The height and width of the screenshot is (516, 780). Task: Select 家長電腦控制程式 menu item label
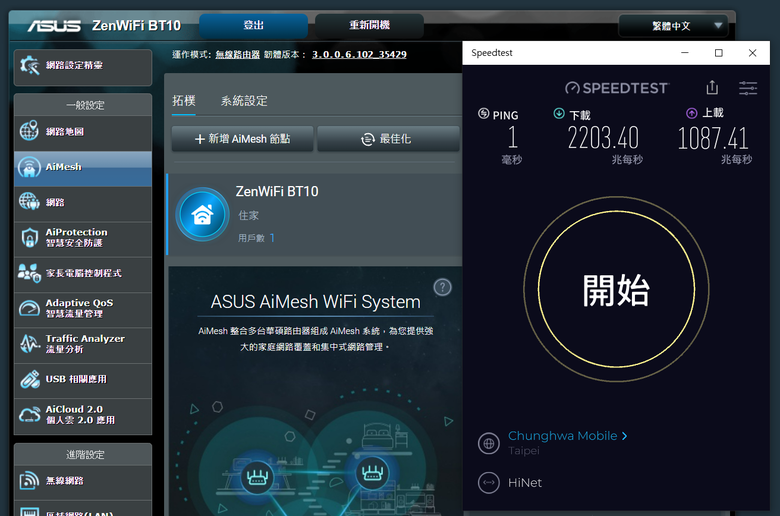click(x=84, y=273)
